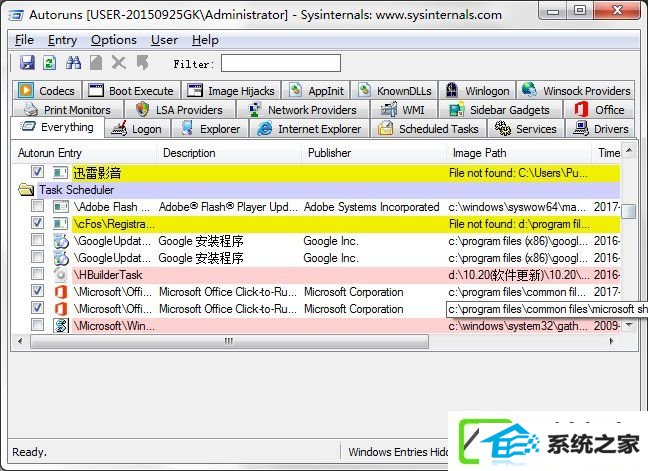The height and width of the screenshot is (471, 648).
Task: Click the horizontal scrollbar right arrow
Action: (612, 341)
